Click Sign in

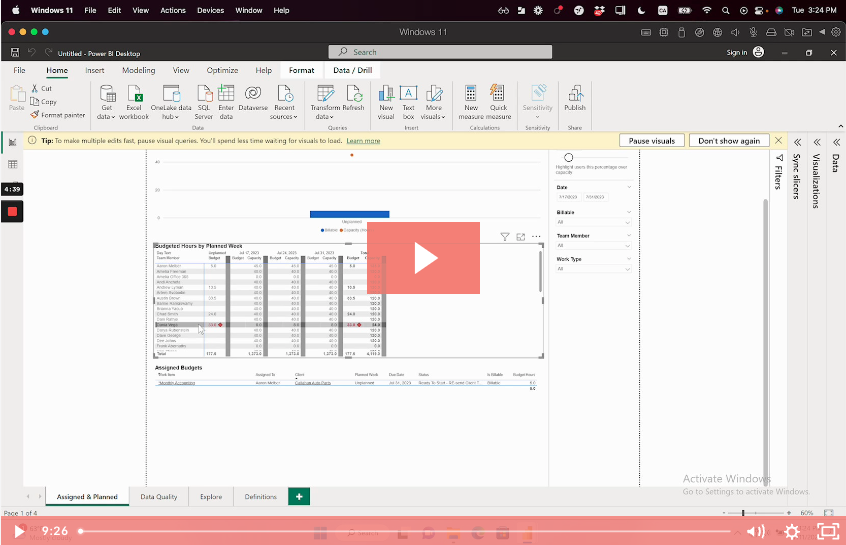pyautogui.click(x=745, y=52)
